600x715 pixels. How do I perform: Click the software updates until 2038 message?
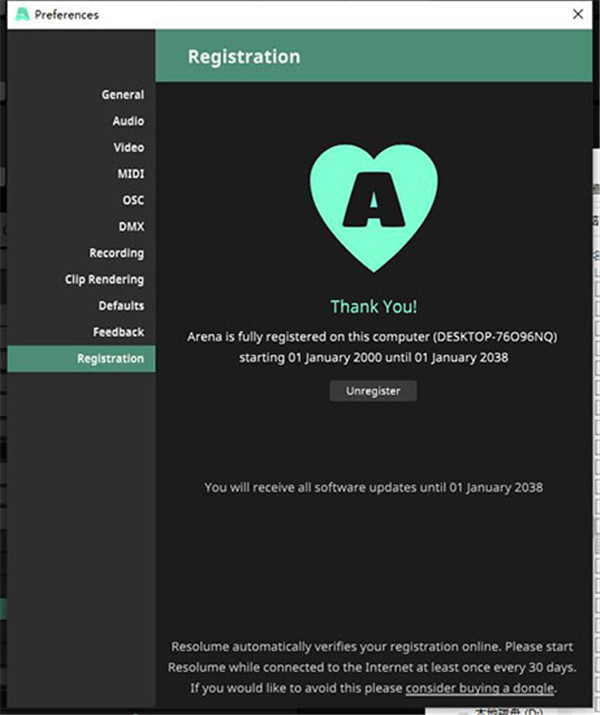[x=373, y=487]
